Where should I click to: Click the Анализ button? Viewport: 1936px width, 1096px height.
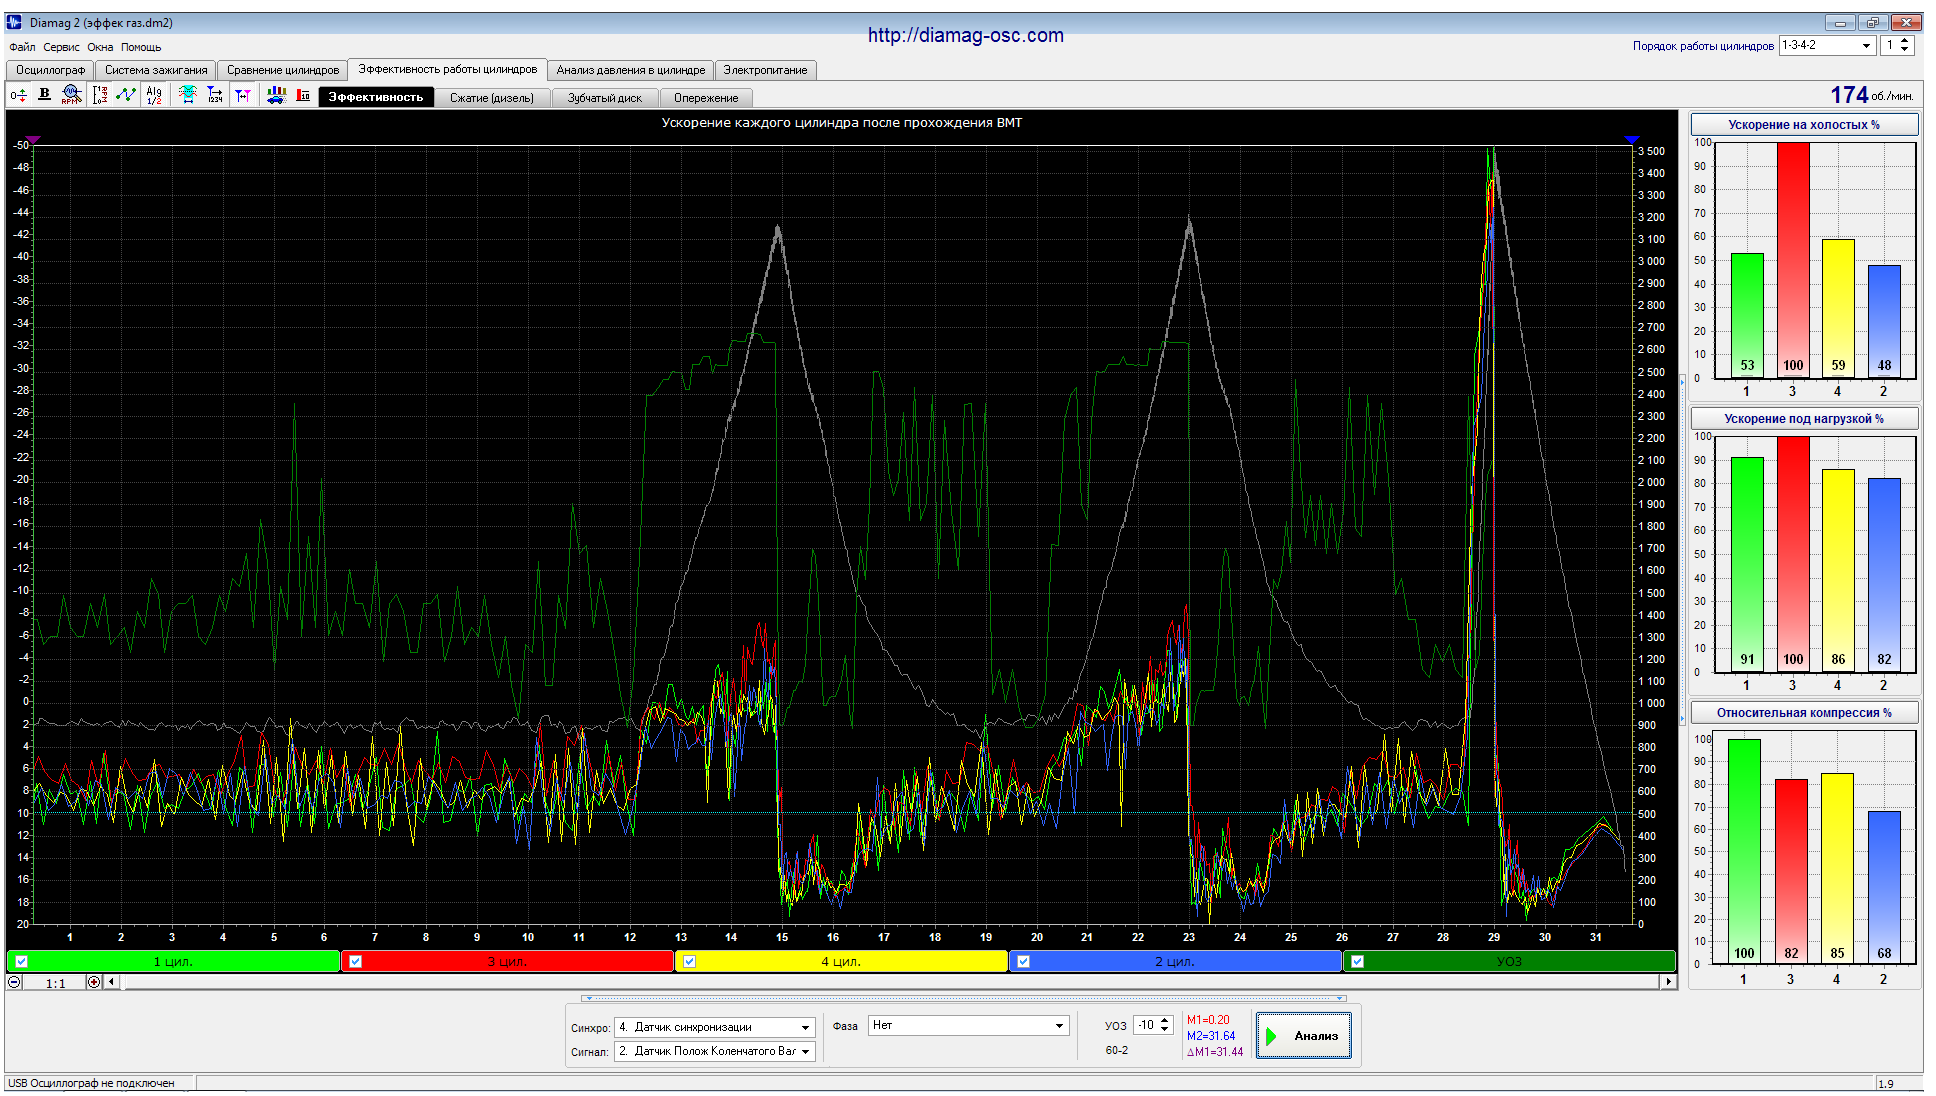(x=1304, y=1036)
